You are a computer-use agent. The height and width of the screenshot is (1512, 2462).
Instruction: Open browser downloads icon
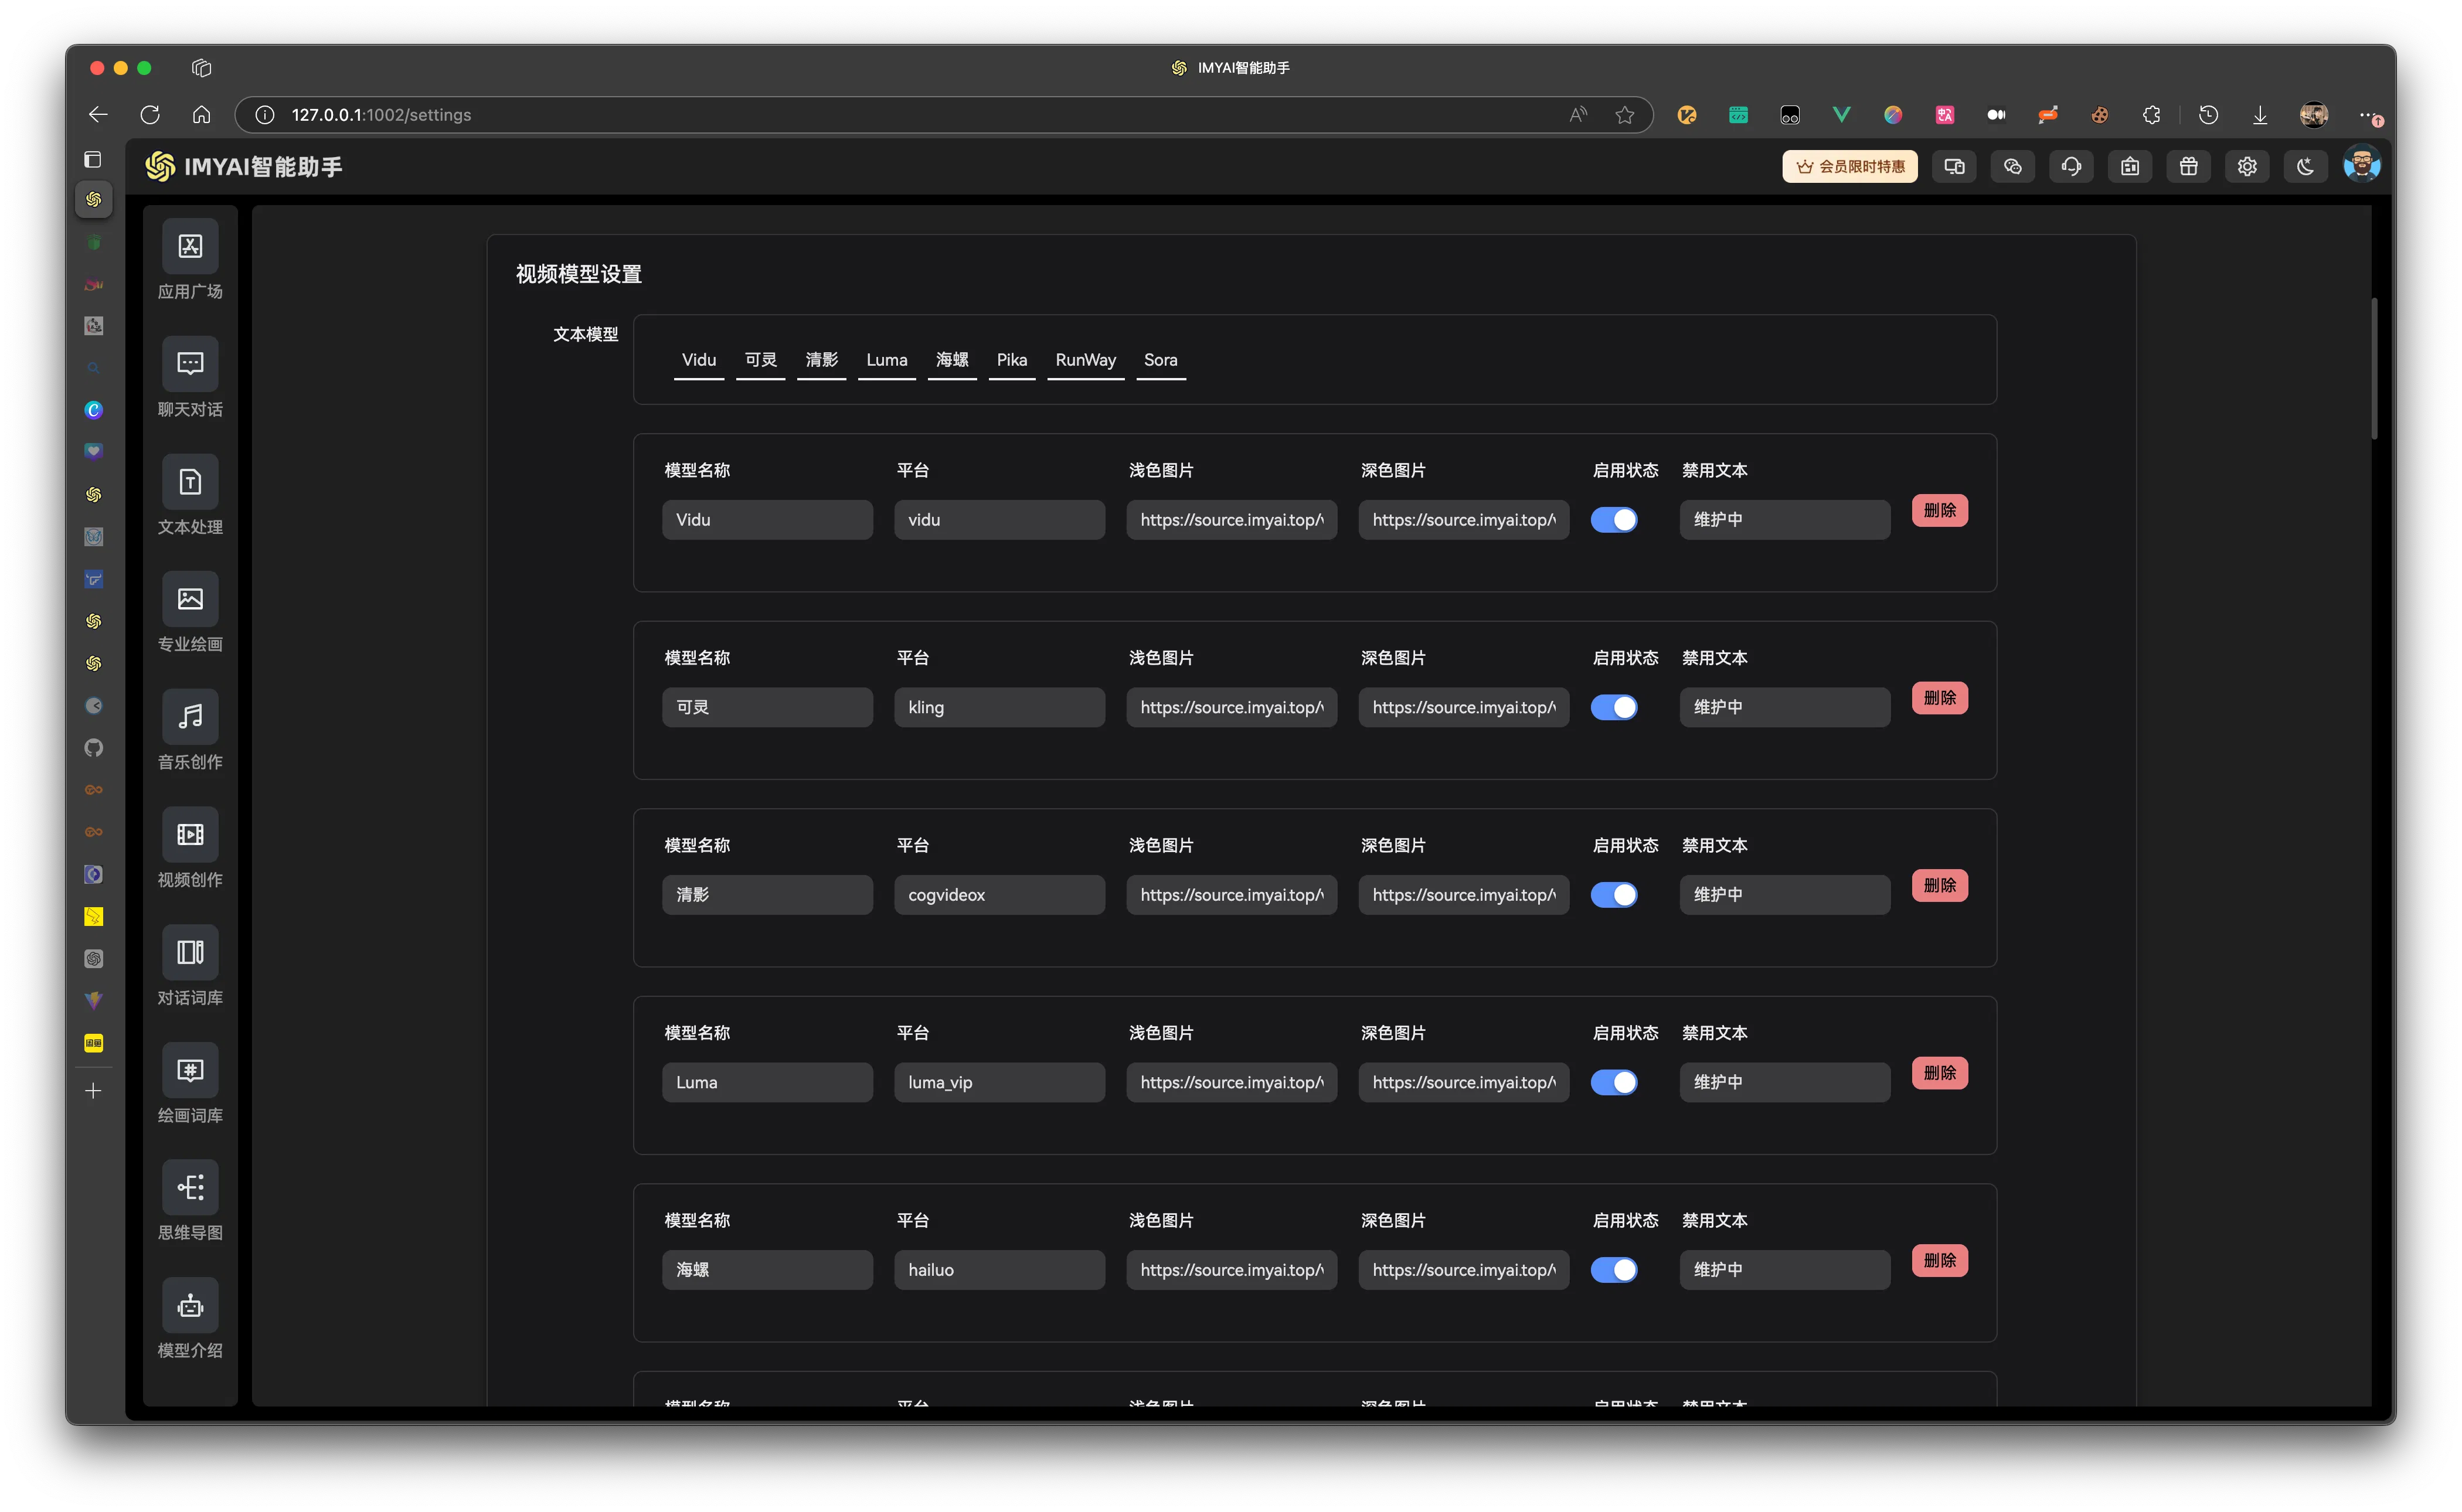point(2259,115)
